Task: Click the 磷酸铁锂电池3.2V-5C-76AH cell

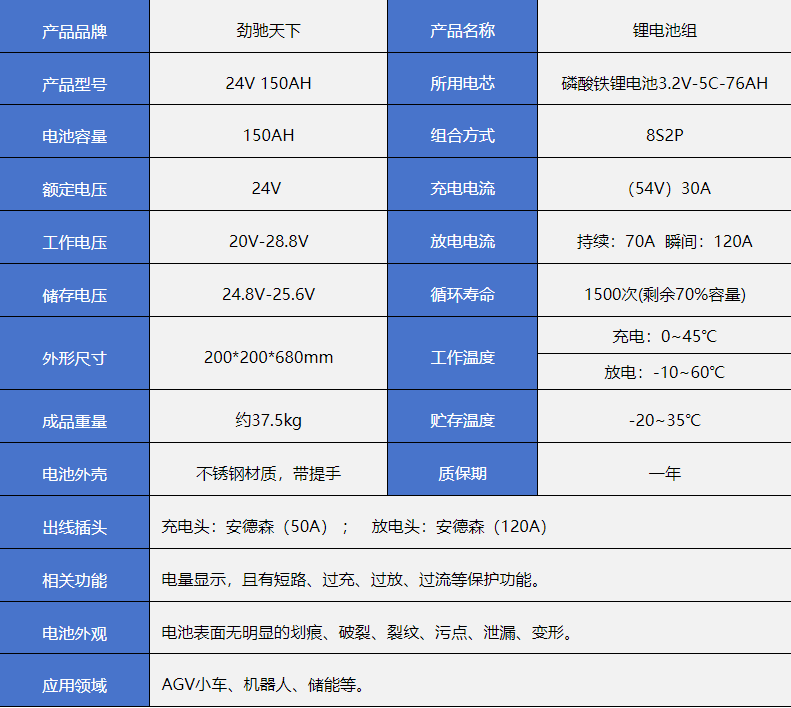Action: (x=664, y=83)
